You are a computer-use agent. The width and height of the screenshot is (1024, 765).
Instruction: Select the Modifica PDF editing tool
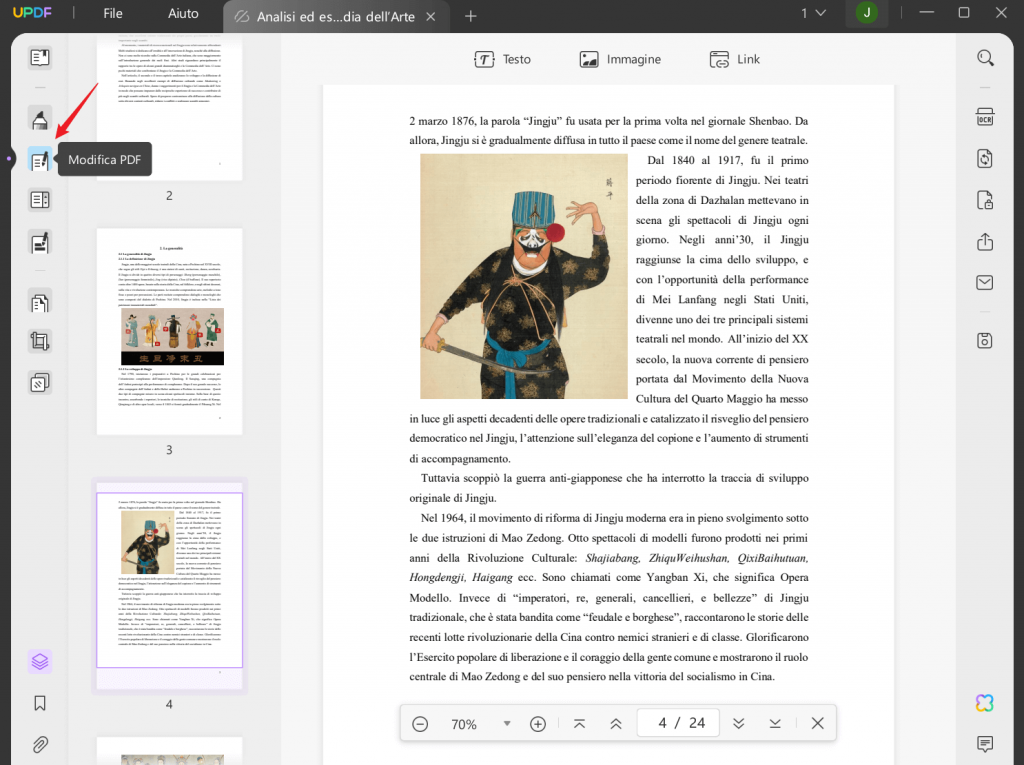click(40, 159)
